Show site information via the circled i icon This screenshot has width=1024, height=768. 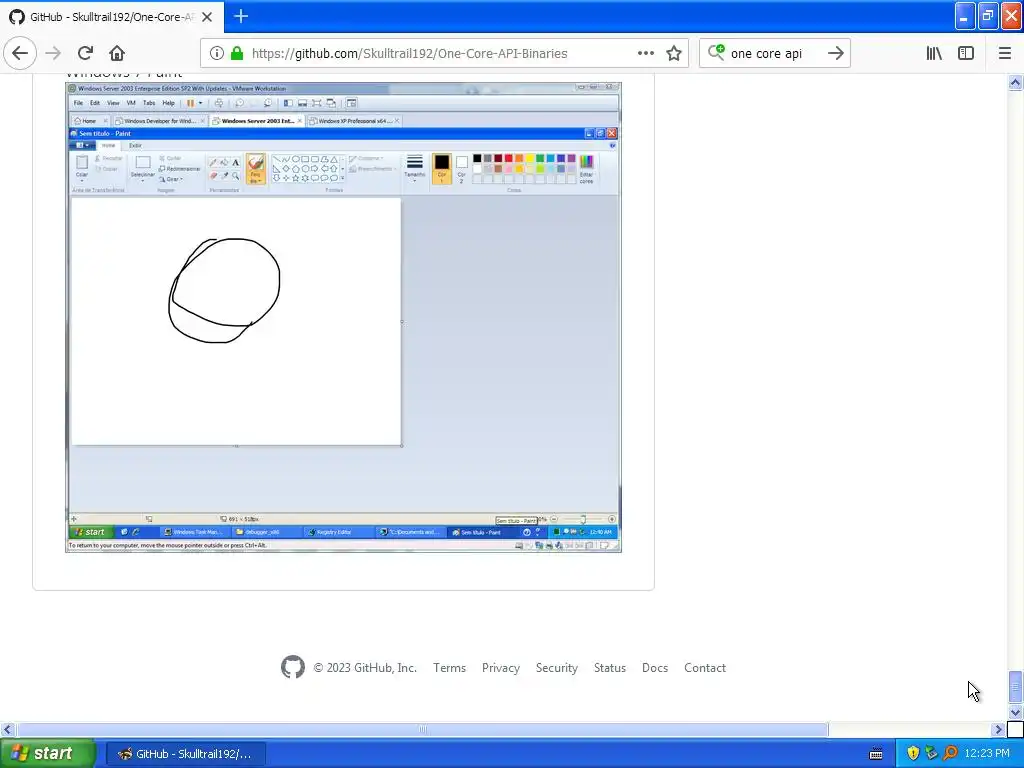(217, 54)
